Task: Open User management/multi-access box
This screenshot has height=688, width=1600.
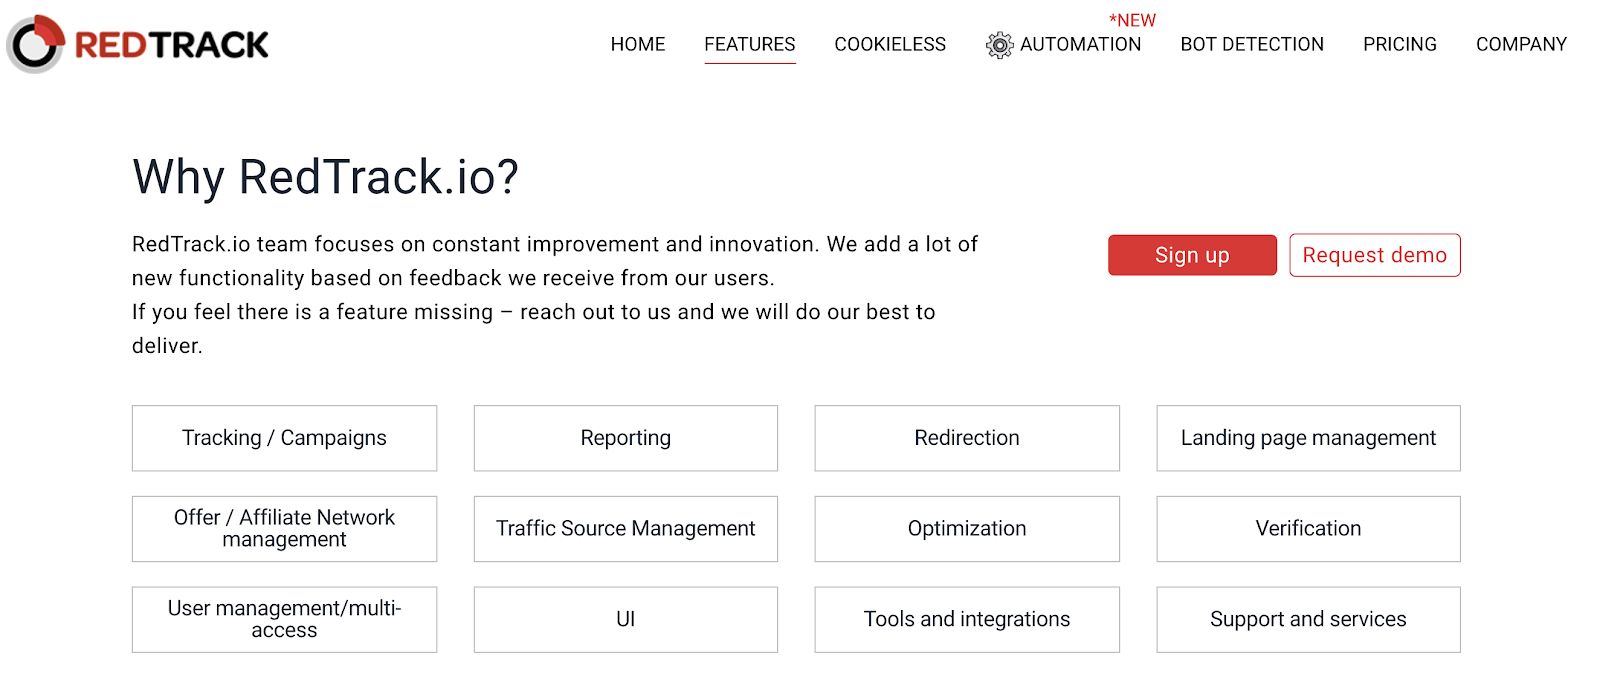Action: 284,620
